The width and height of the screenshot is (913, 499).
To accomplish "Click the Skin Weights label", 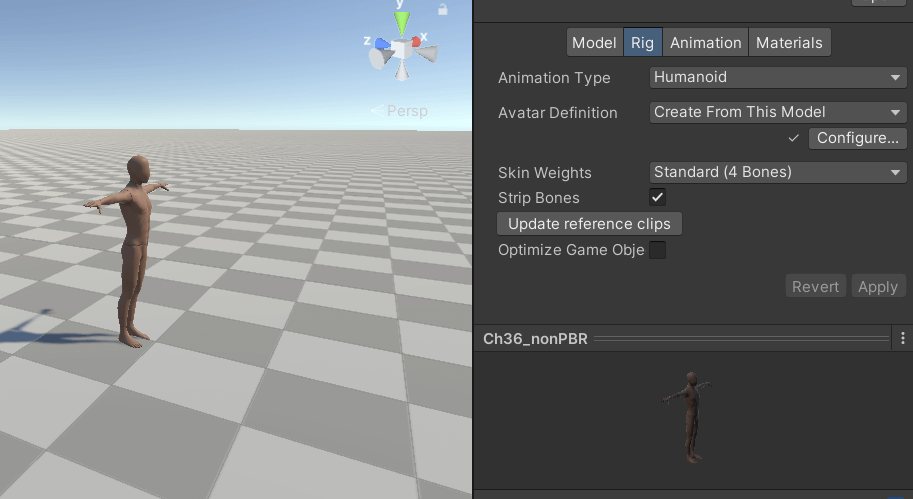I will (x=544, y=172).
